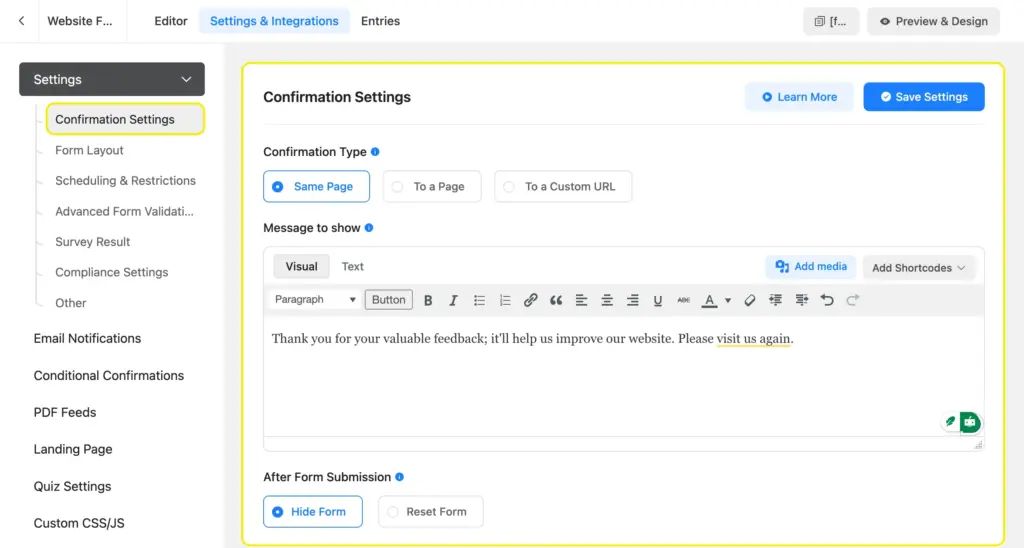
Task: Switch the message editor to Visual mode
Action: click(x=301, y=266)
